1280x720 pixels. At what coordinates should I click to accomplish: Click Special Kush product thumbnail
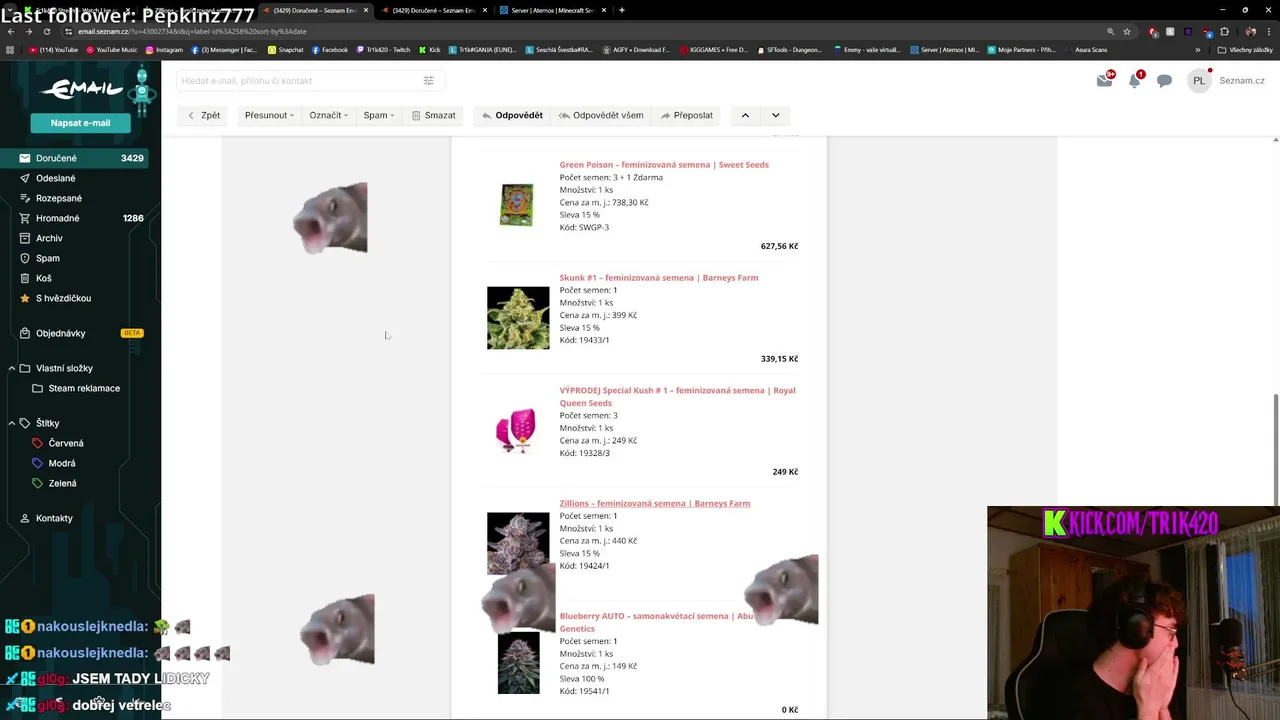516,430
